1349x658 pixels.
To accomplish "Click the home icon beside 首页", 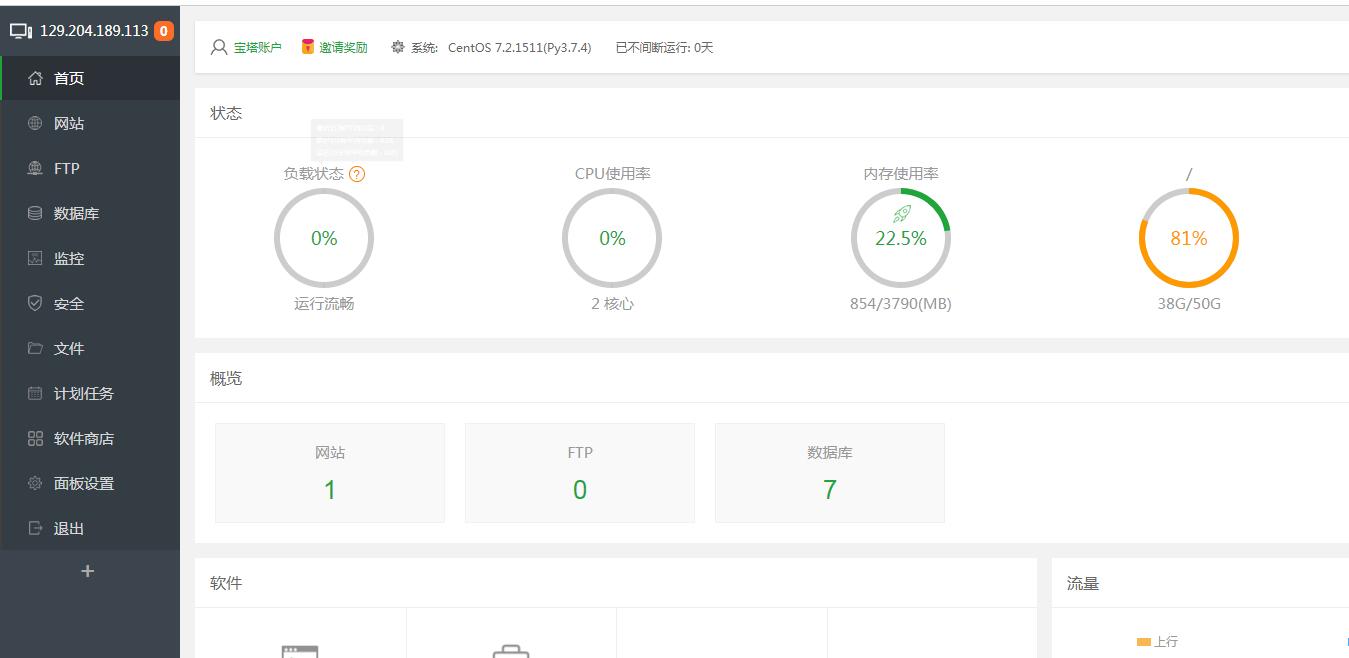I will [x=35, y=78].
